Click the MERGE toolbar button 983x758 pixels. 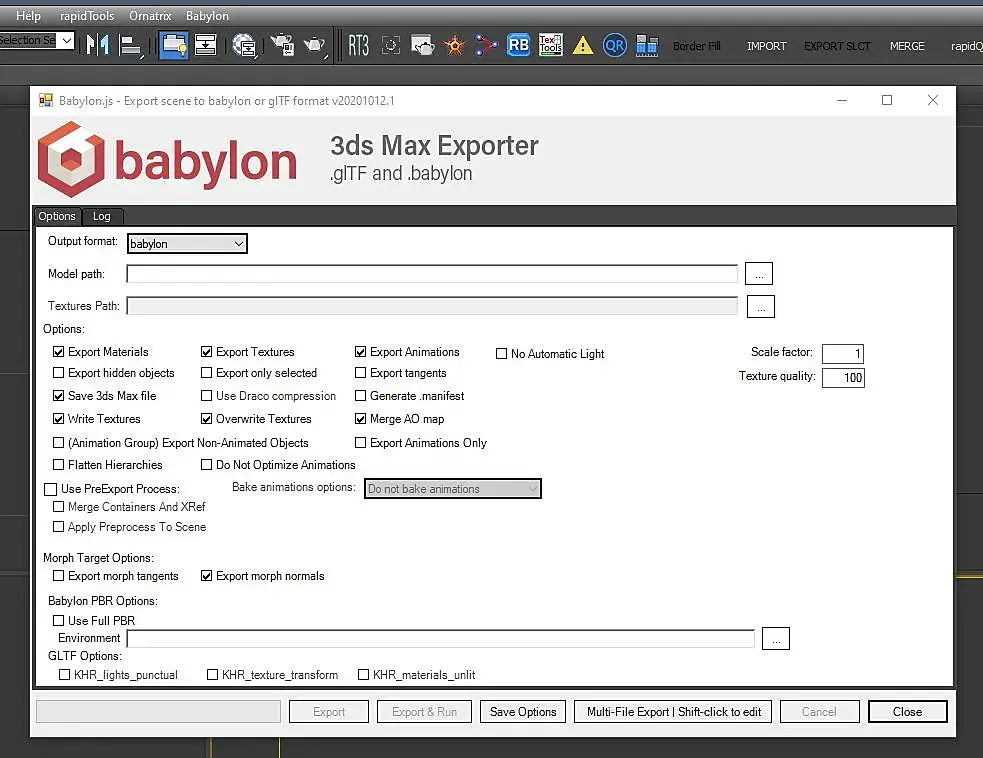(x=907, y=46)
